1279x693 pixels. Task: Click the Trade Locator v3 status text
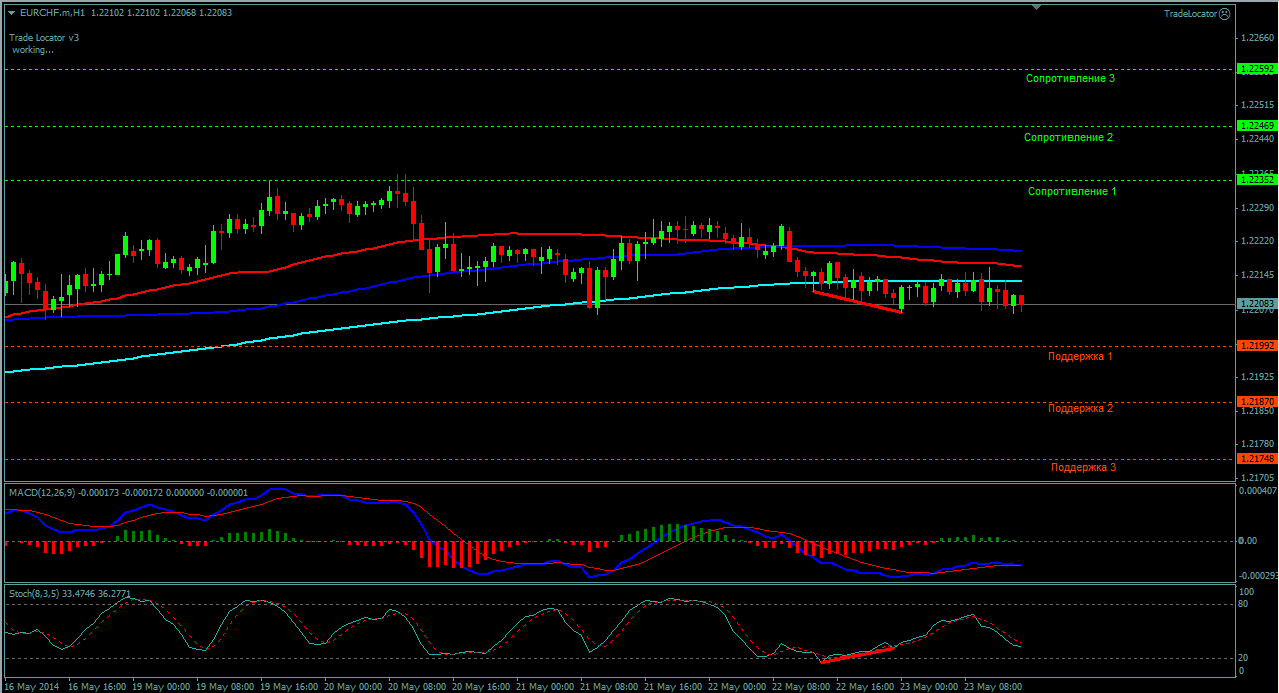[44, 37]
